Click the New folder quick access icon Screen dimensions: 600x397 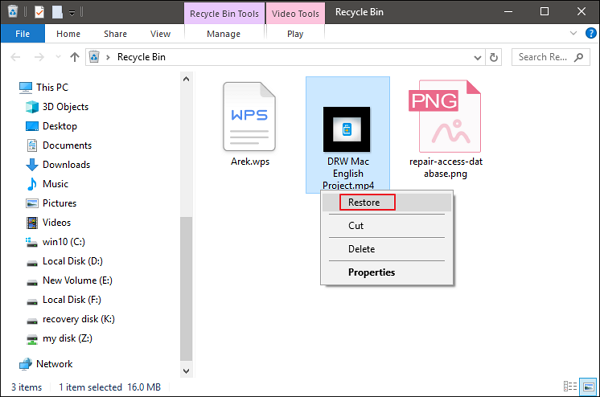[57, 12]
